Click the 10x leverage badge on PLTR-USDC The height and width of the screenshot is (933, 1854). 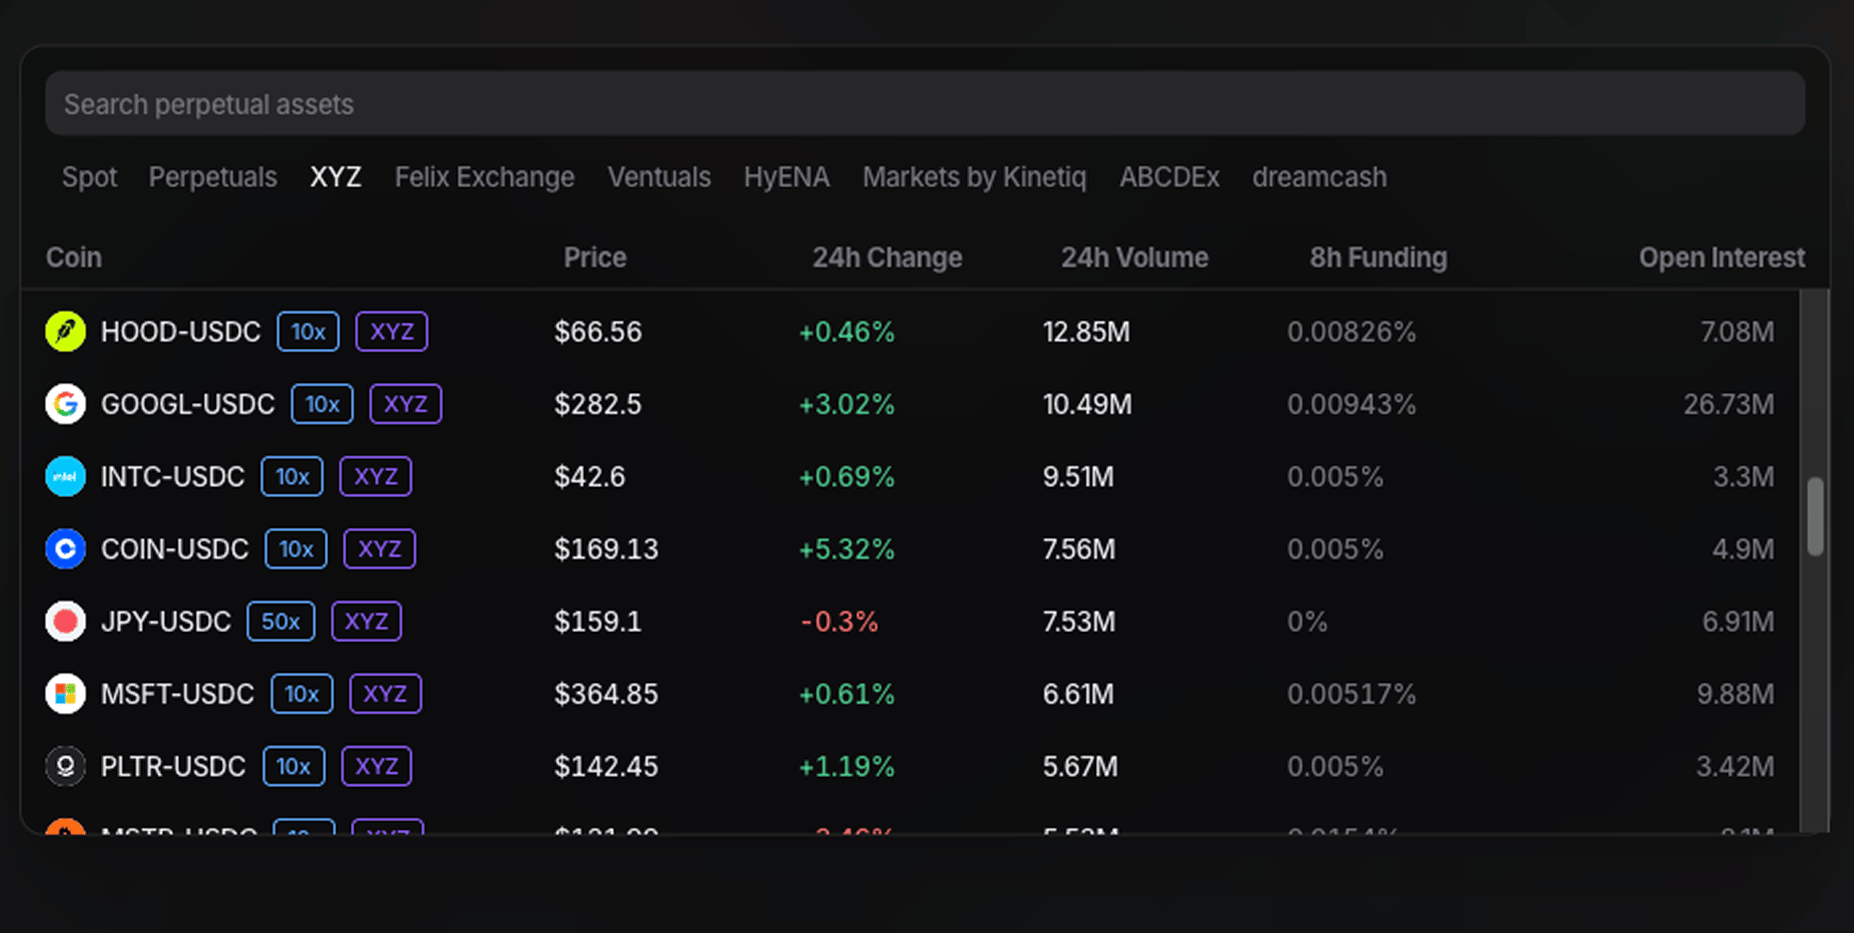[294, 766]
